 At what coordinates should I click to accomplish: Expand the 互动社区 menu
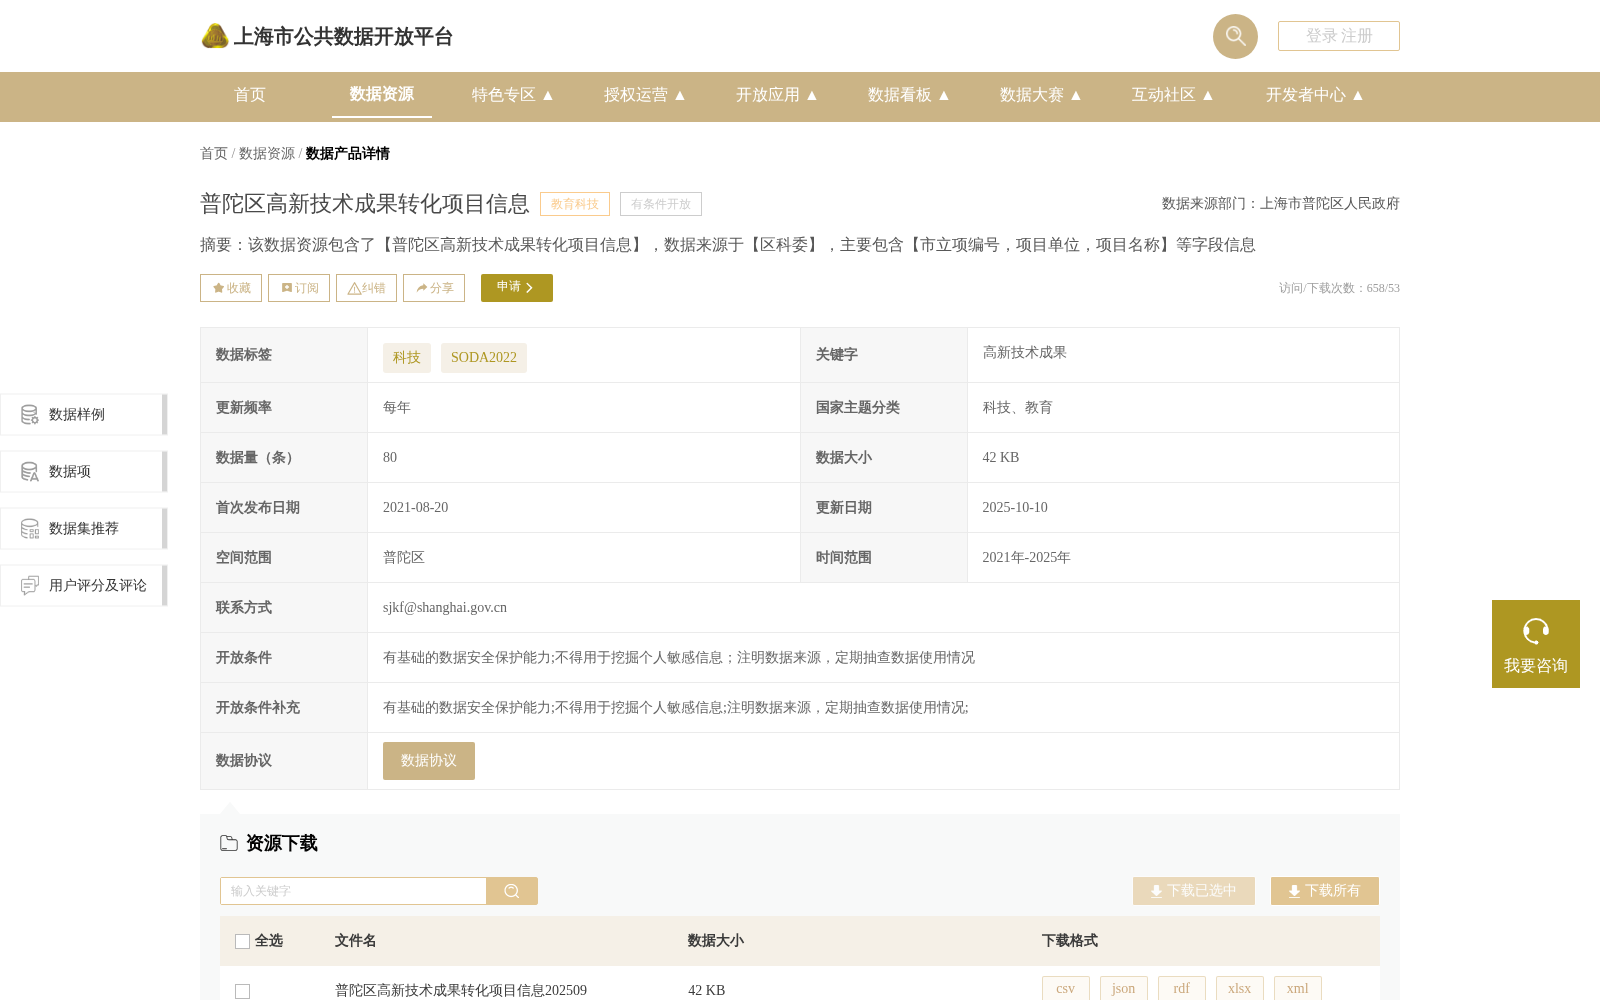[x=1172, y=95]
